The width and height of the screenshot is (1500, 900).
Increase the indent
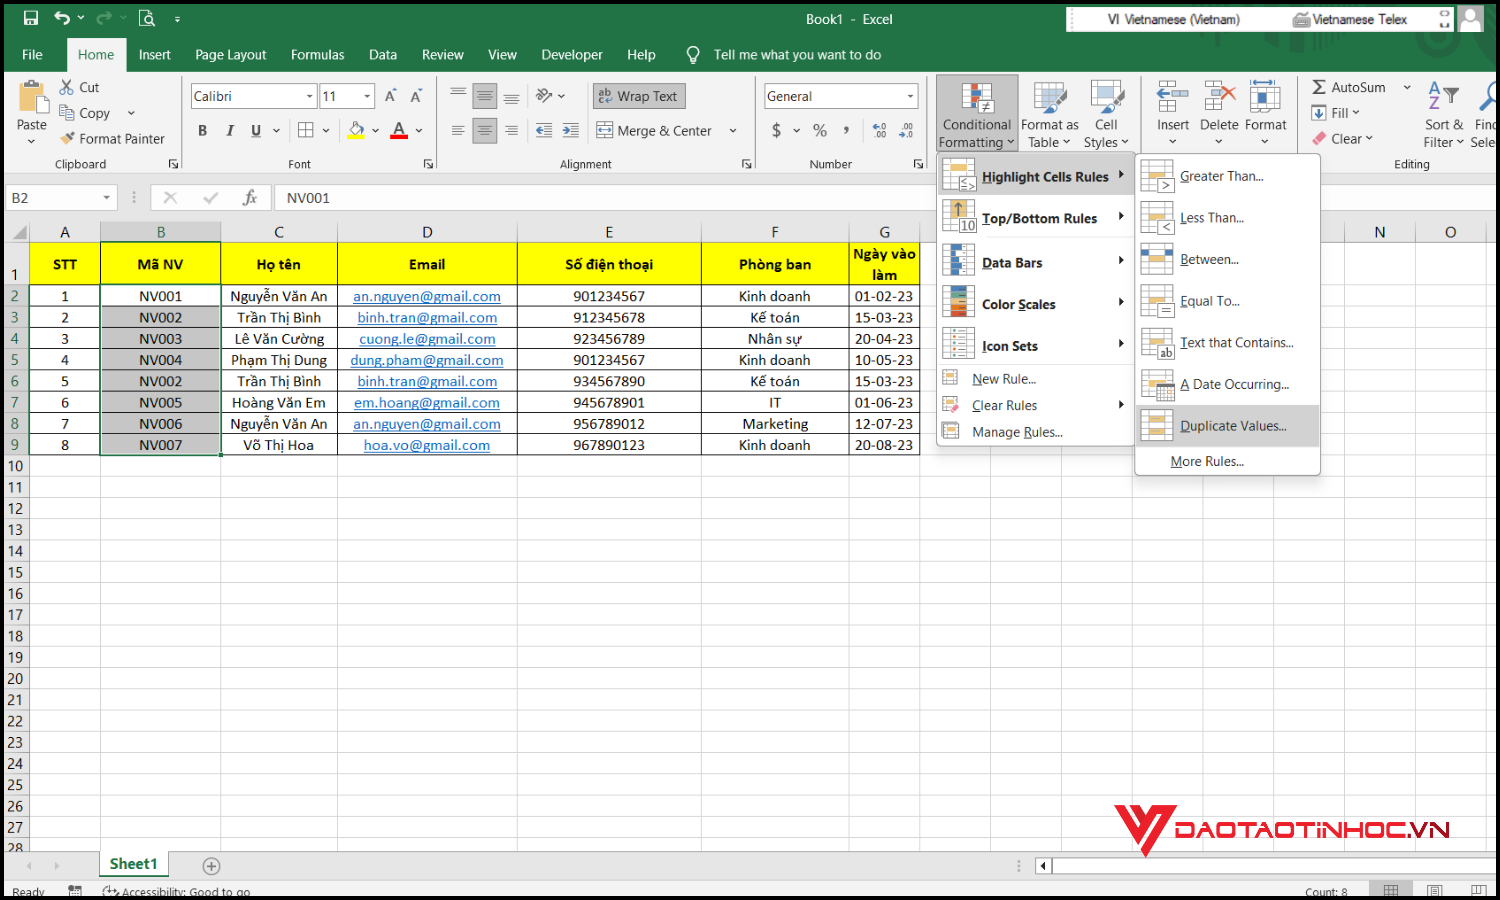[571, 130]
